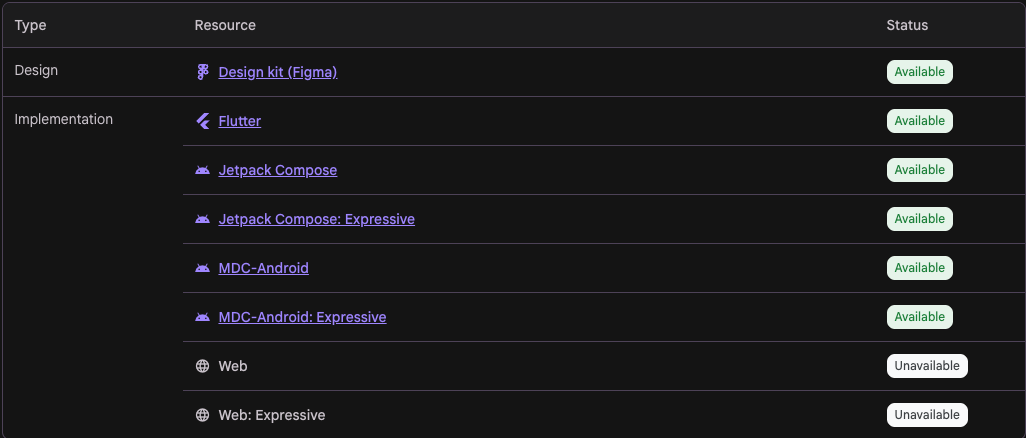Click the Unavailable badge in Web row
The image size is (1026, 438).
927,366
